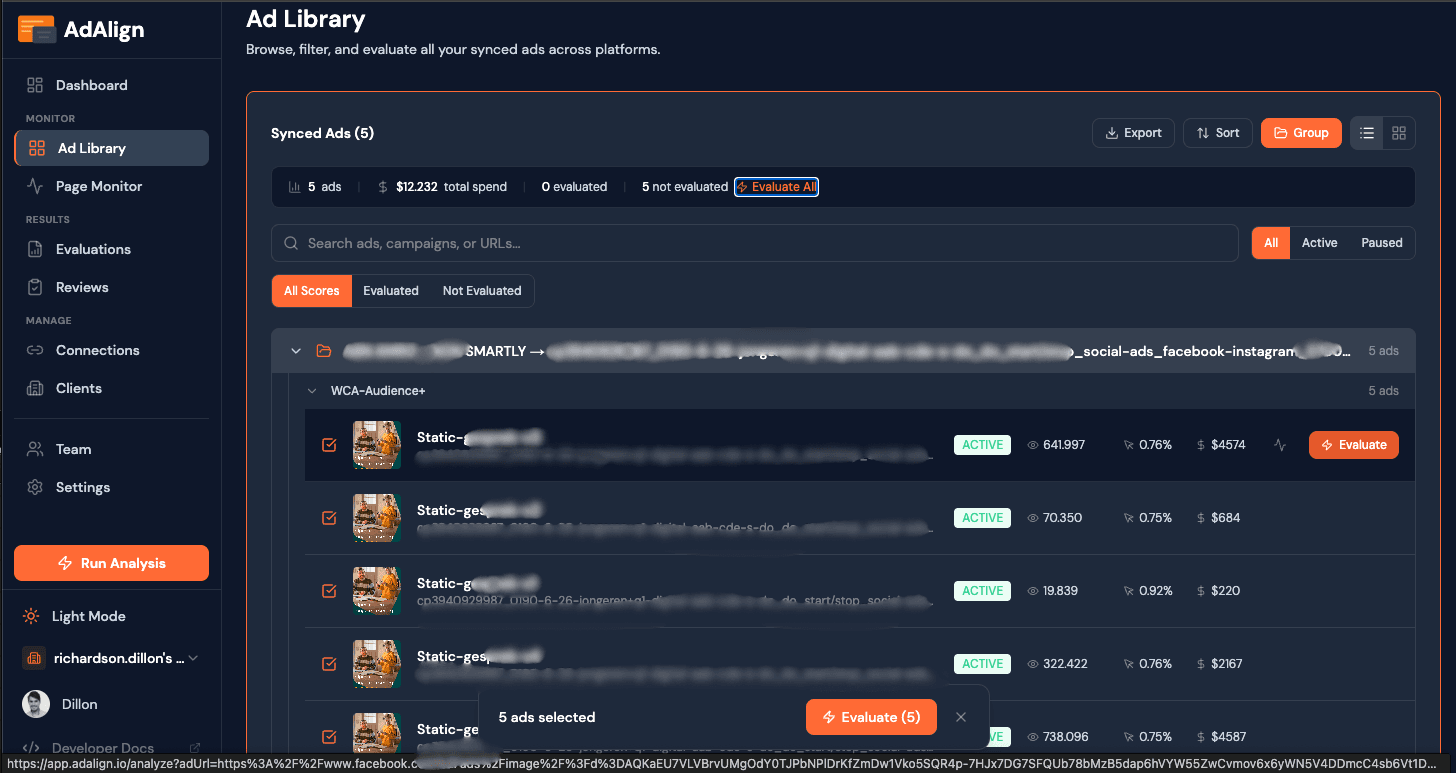Open Connections under Manage
Image resolution: width=1456 pixels, height=773 pixels.
pyautogui.click(x=95, y=350)
